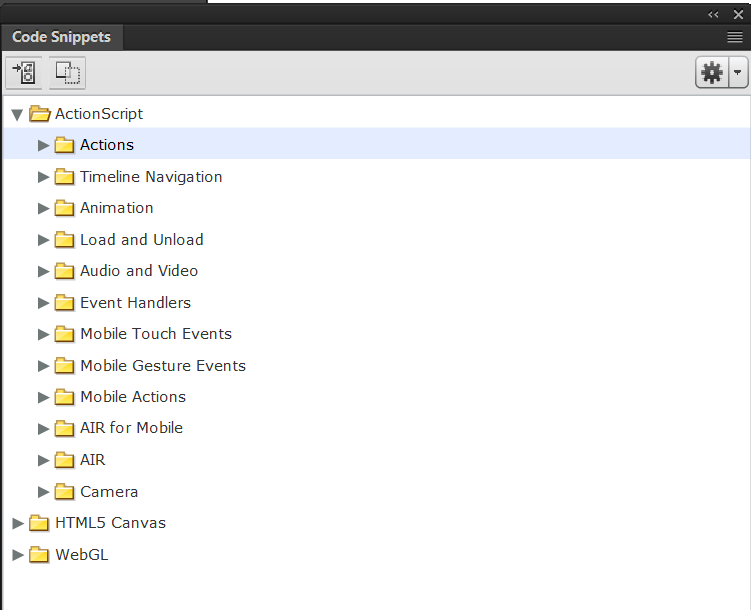
Task: Expand the Actions folder
Action: [43, 145]
